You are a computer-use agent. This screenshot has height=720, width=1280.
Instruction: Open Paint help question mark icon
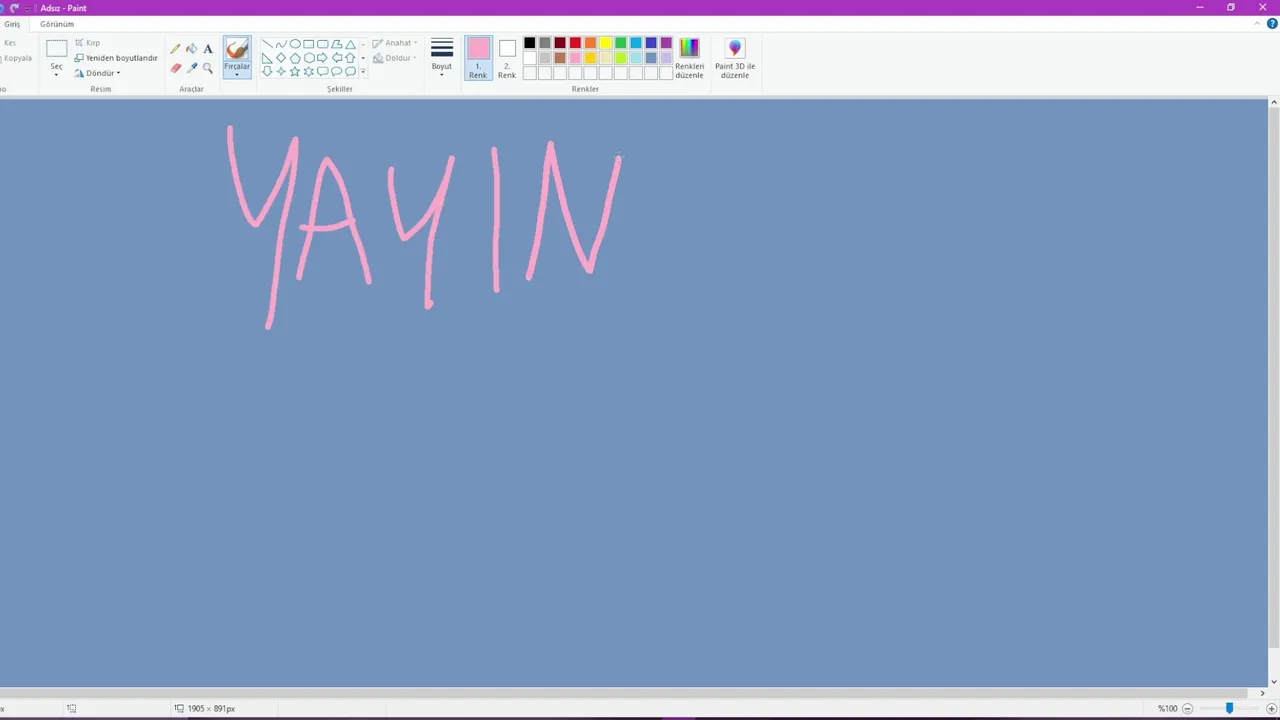click(1272, 23)
